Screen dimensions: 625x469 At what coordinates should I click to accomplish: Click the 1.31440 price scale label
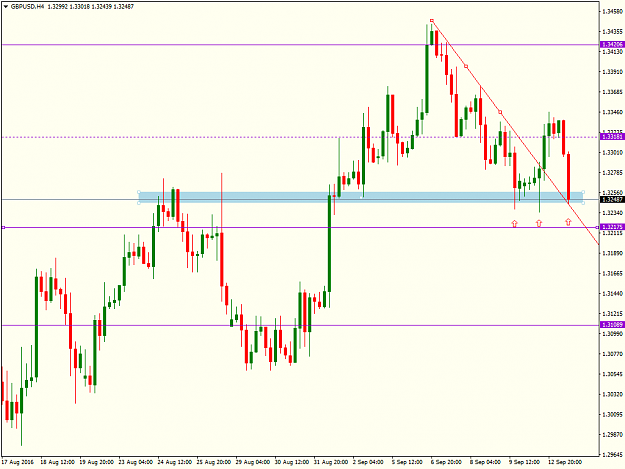tap(613, 294)
